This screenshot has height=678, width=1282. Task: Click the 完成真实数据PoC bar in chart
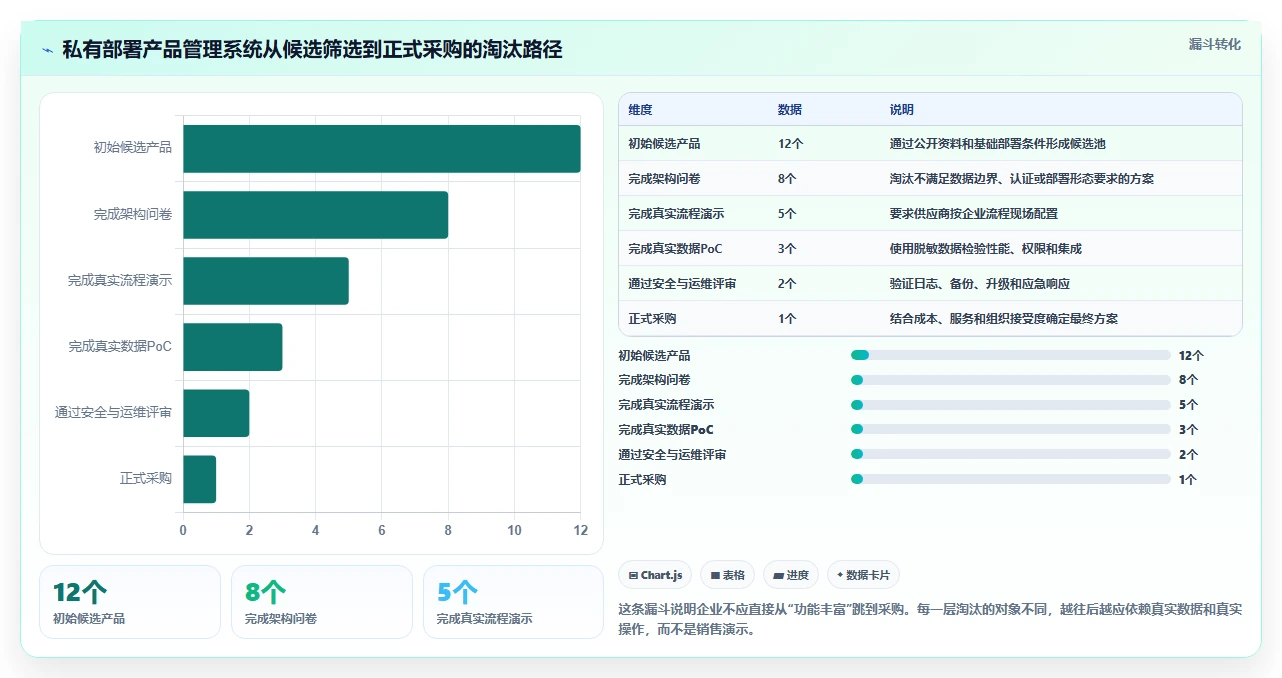(232, 347)
